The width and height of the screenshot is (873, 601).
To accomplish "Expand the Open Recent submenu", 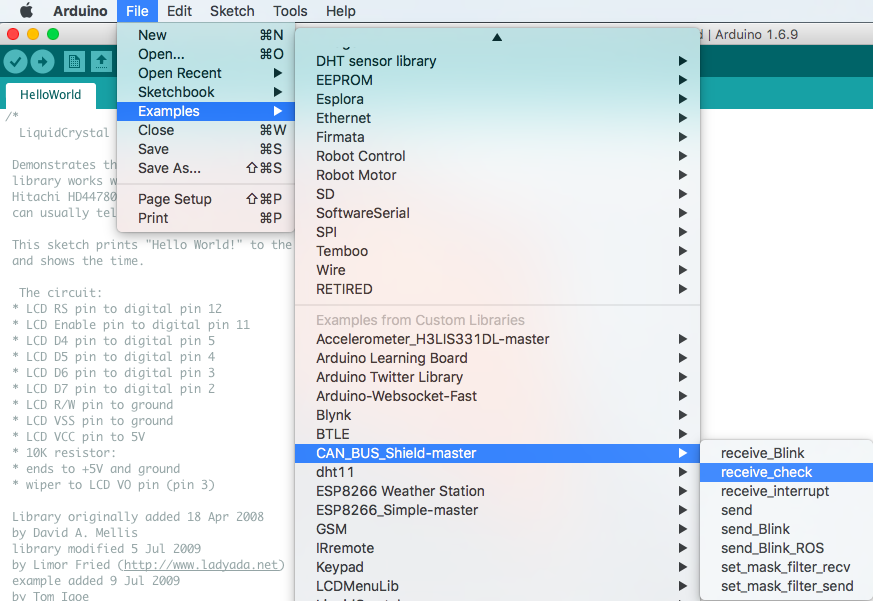I will click(180, 73).
